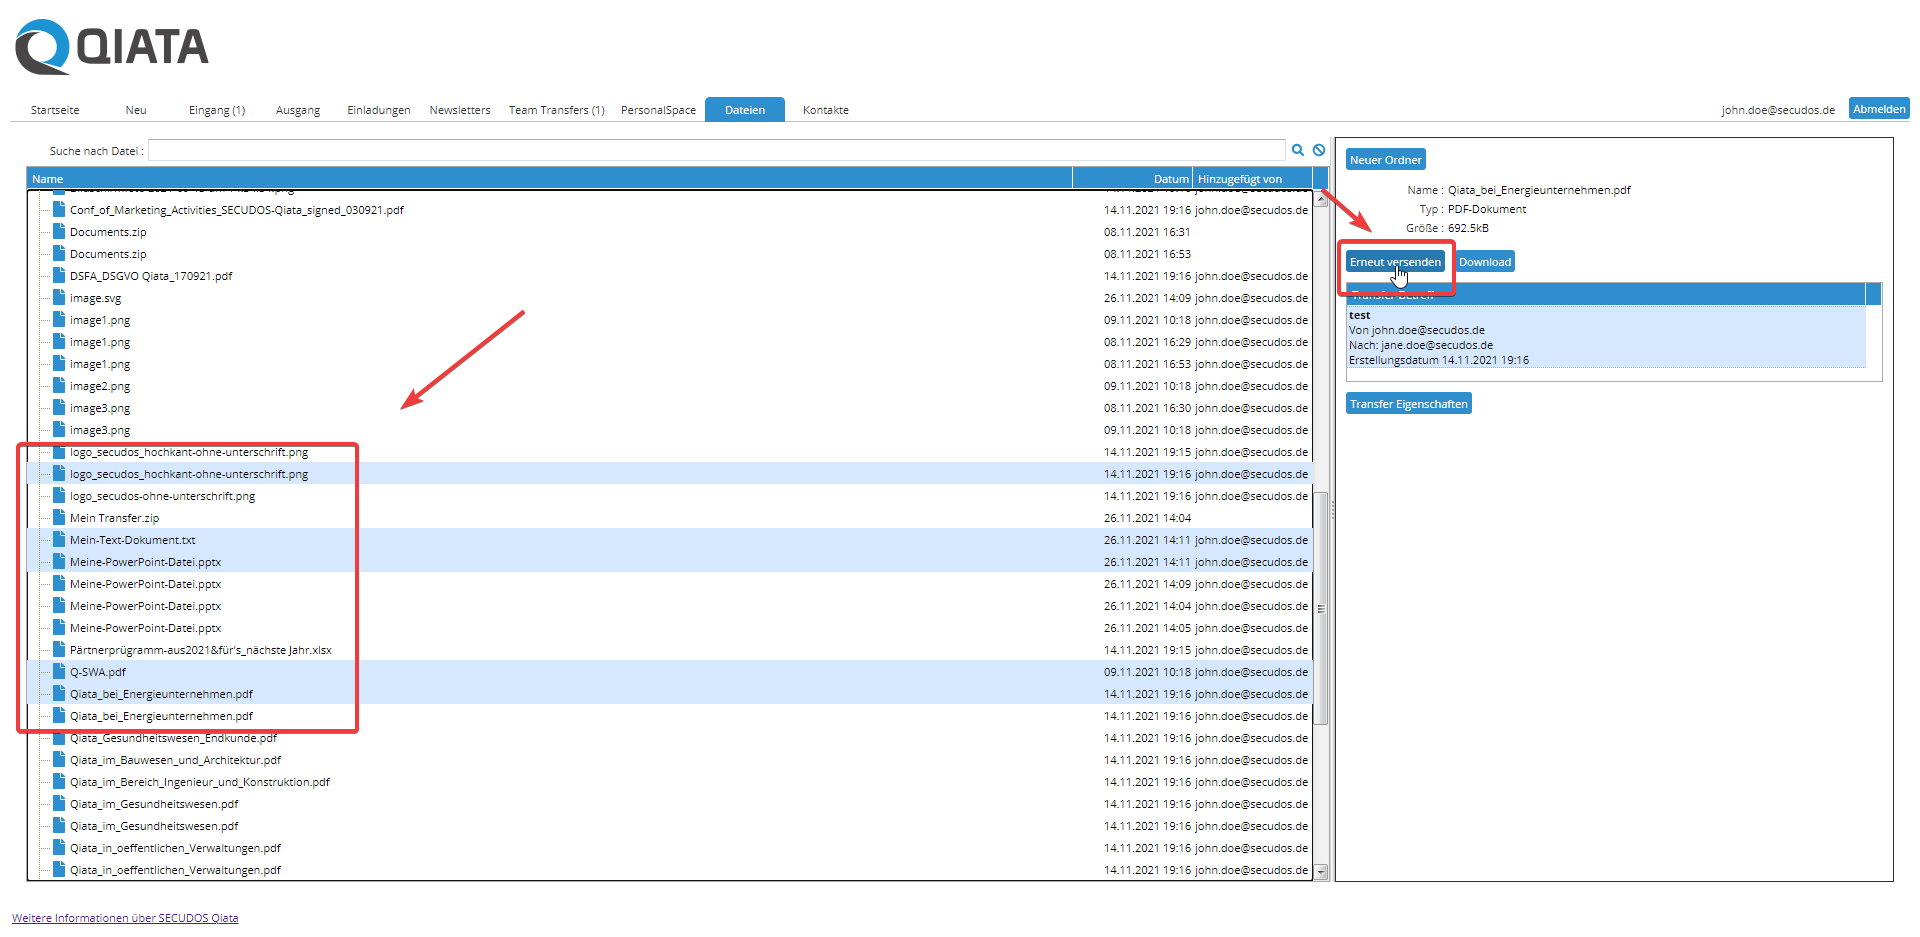Click the Download button

(x=1484, y=262)
